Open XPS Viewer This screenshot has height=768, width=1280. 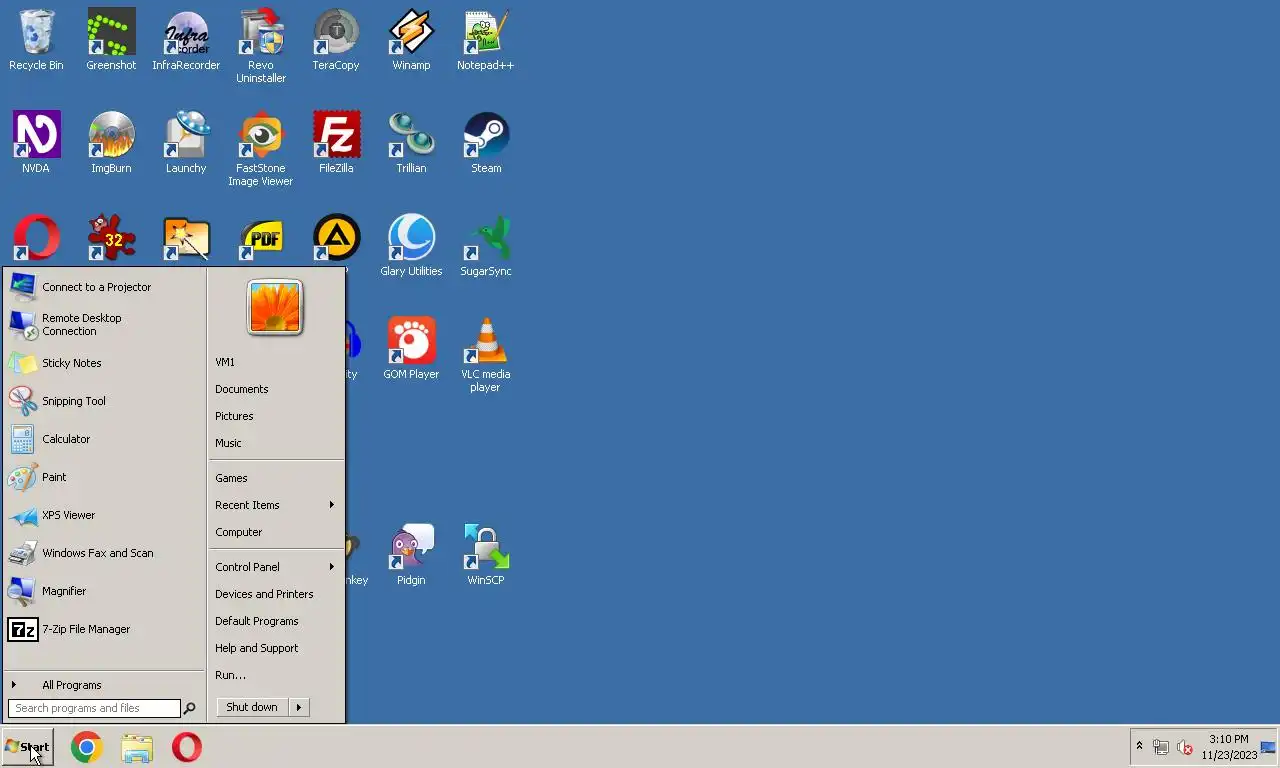pyautogui.click(x=105, y=515)
